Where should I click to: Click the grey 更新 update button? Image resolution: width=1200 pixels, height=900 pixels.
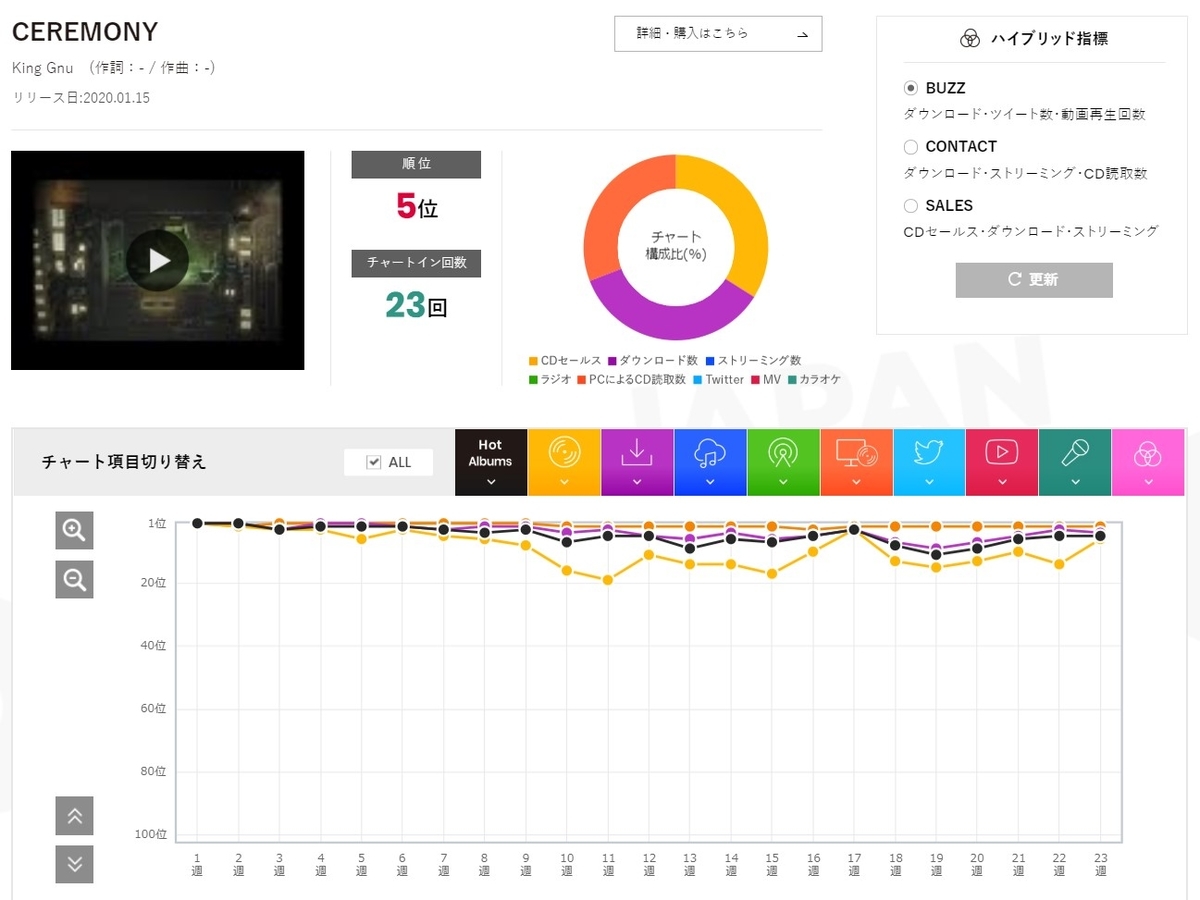[x=1034, y=280]
